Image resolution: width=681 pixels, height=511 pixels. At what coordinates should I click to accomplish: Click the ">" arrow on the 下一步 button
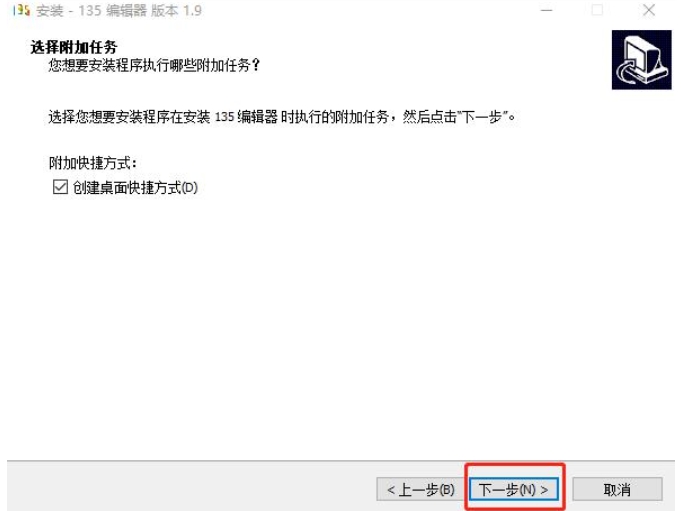[544, 490]
